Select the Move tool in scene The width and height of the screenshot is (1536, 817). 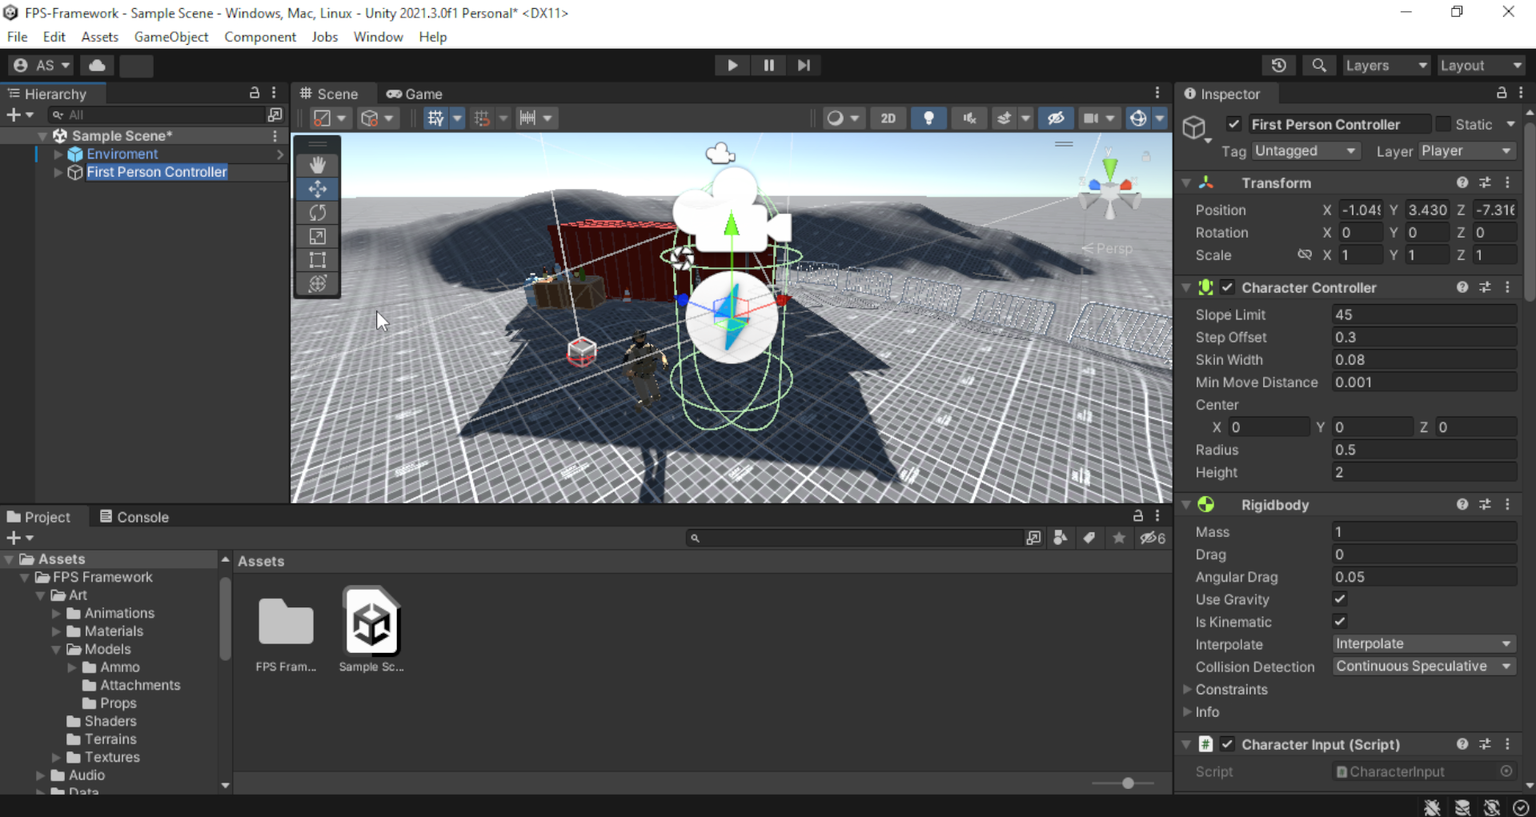[x=317, y=189]
